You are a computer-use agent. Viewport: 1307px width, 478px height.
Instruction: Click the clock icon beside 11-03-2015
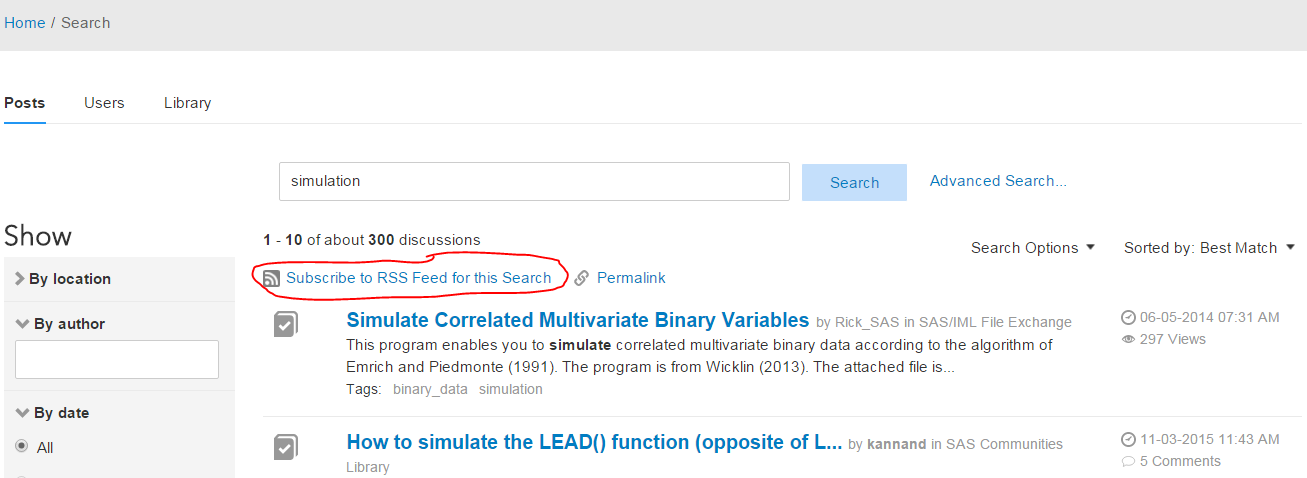(1129, 440)
